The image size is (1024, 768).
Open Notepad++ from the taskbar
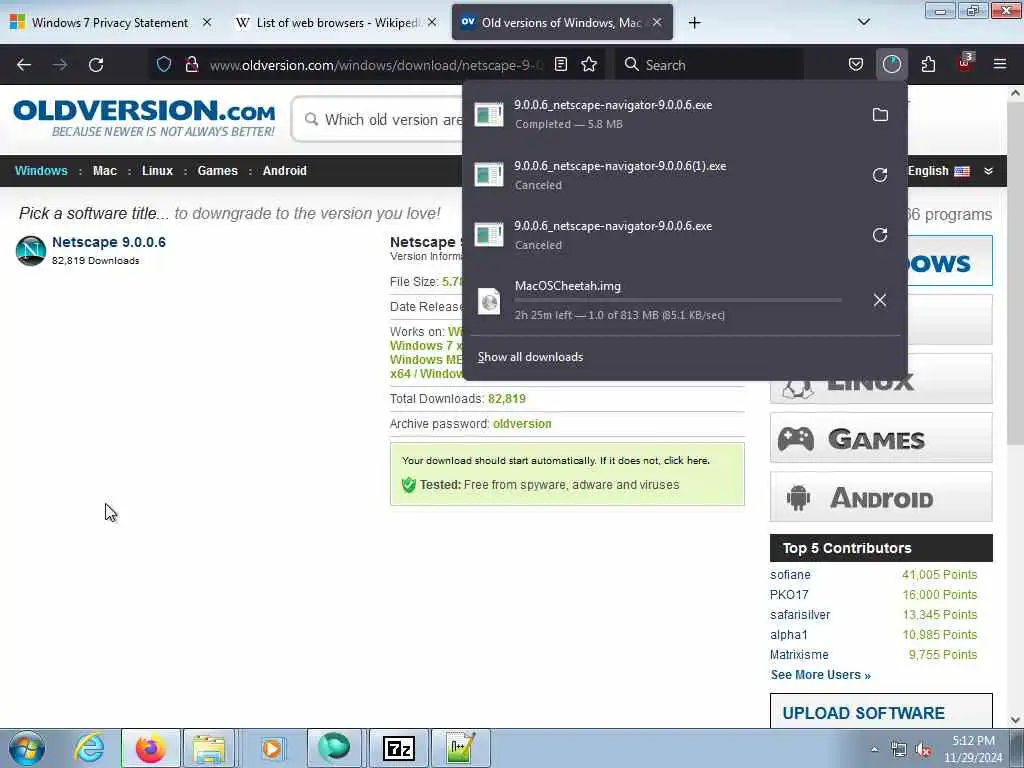tap(460, 748)
